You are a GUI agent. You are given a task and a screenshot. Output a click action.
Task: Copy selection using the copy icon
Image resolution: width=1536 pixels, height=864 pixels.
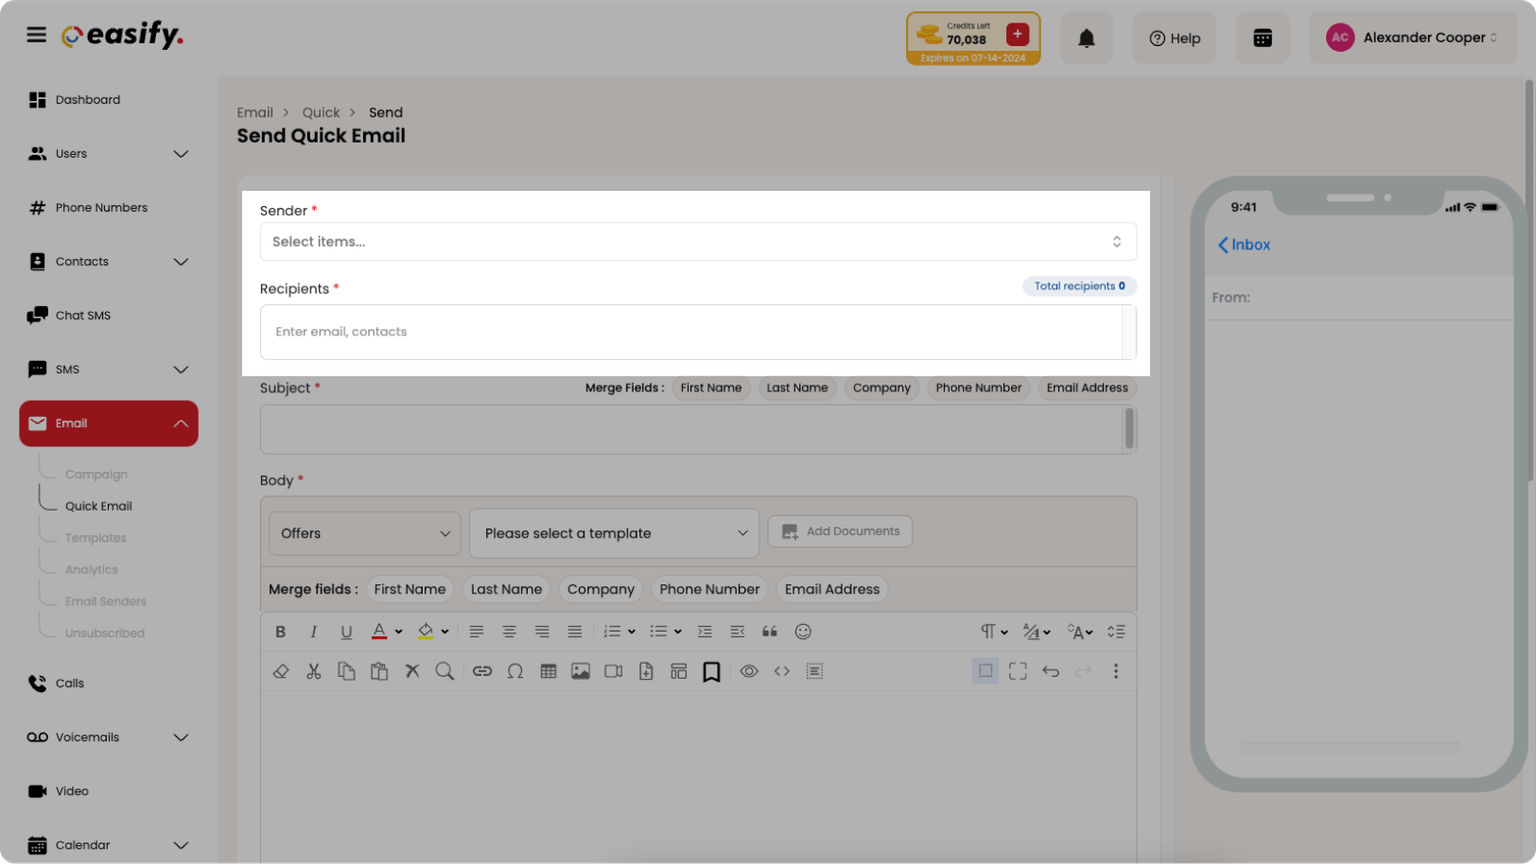click(346, 672)
